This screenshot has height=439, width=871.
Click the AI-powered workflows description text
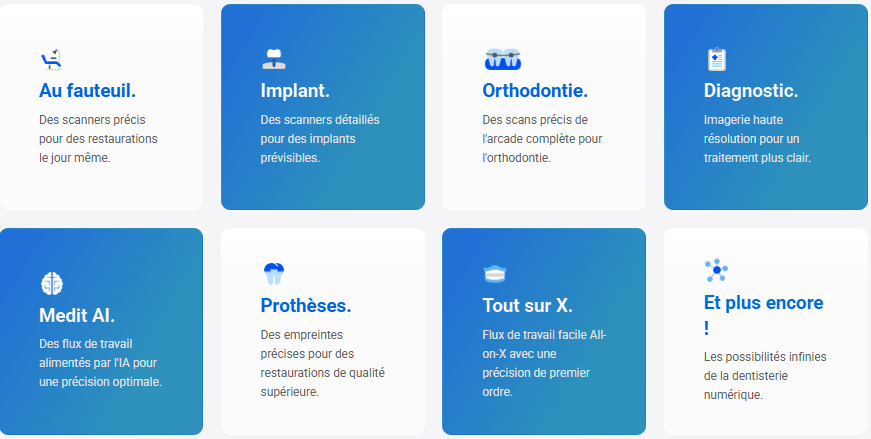[x=100, y=363]
